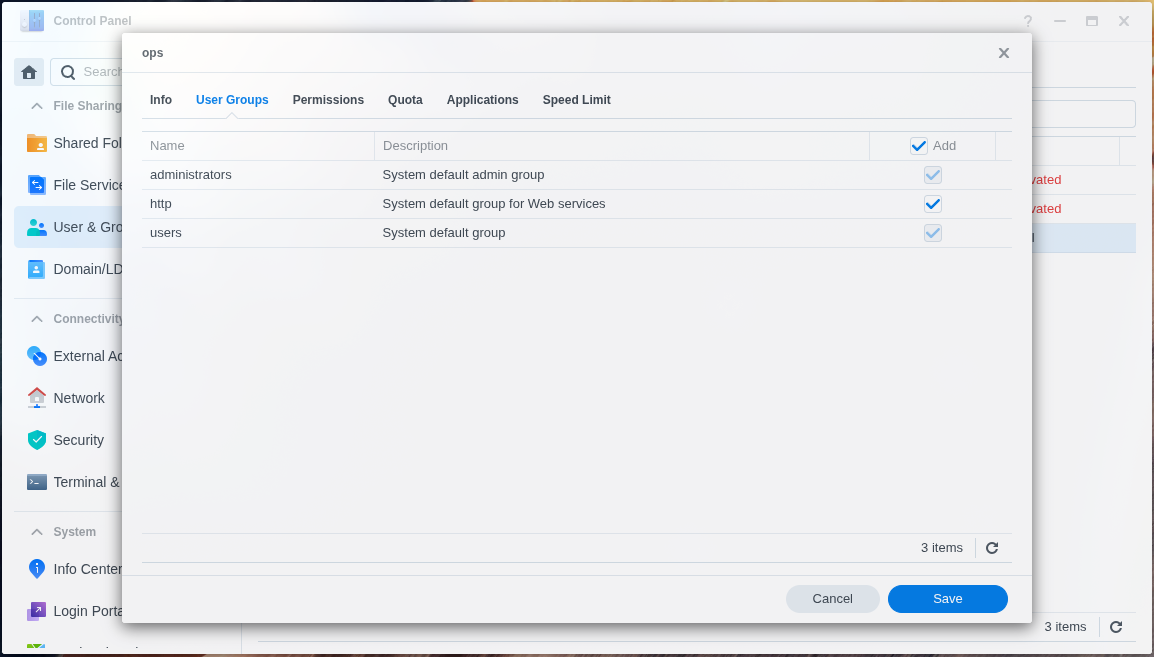Select the User Groups tab
The image size is (1154, 657).
[232, 100]
